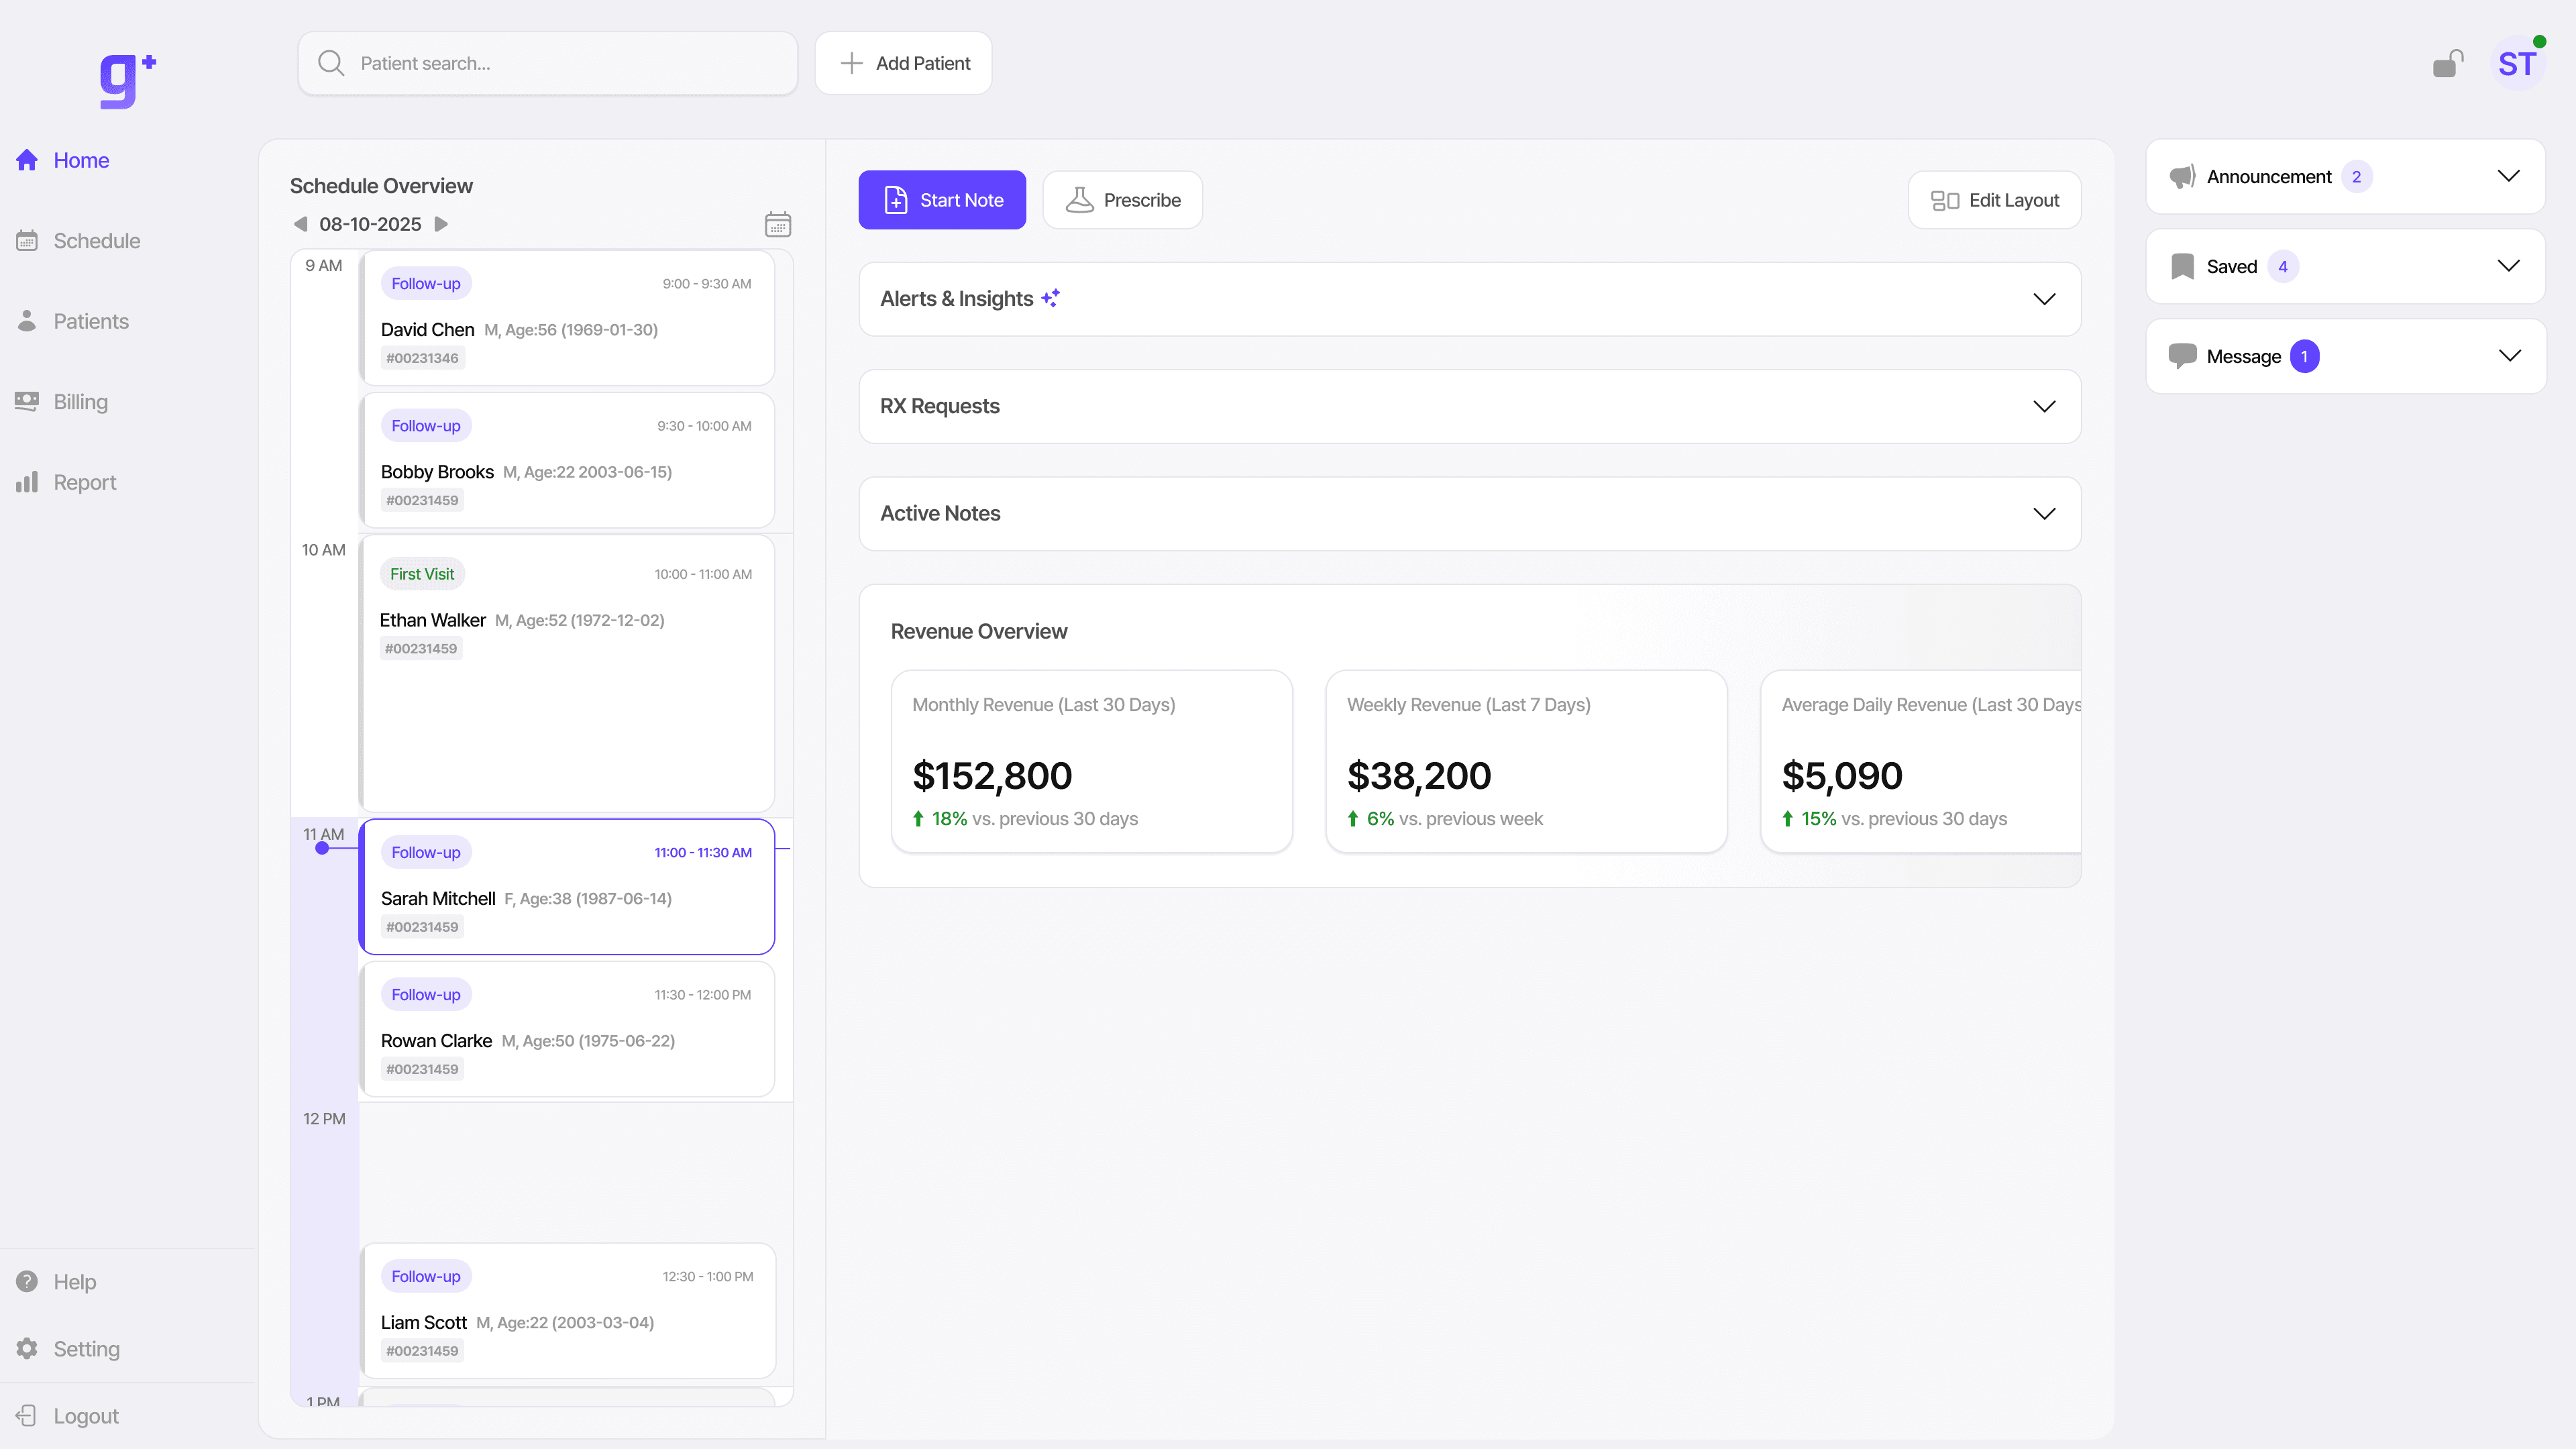Go to the Billing section
The image size is (2576, 1449).
80,402
